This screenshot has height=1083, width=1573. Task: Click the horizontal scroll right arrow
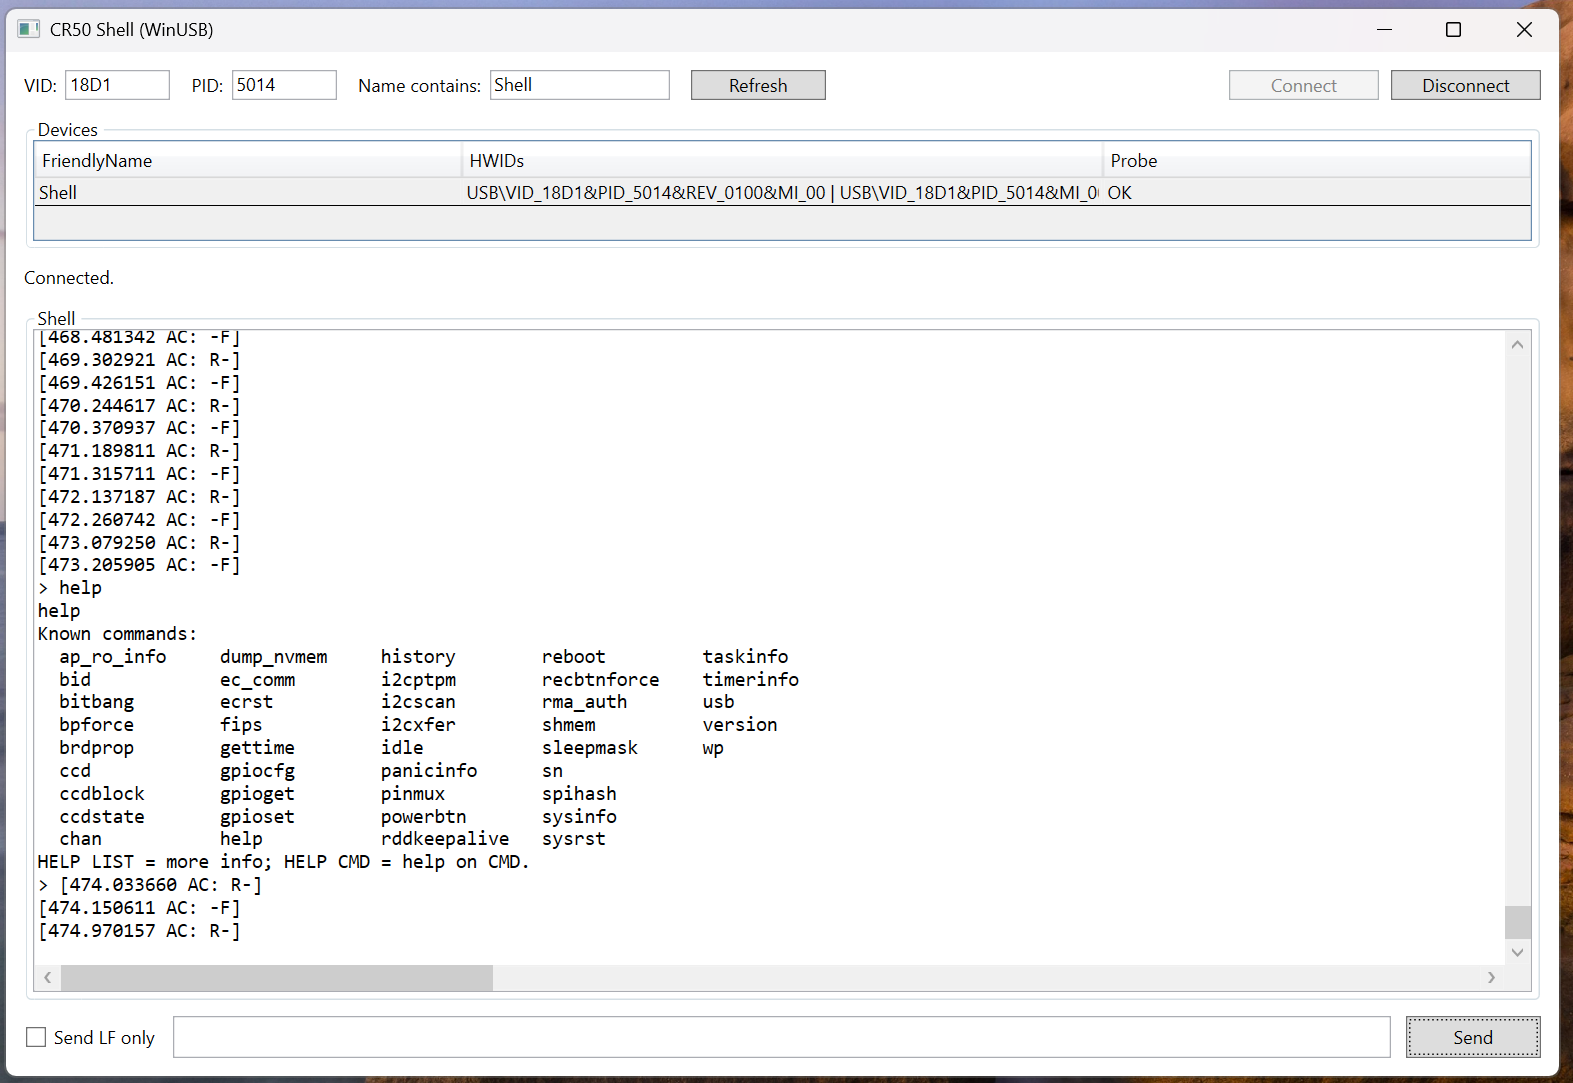click(x=1491, y=977)
